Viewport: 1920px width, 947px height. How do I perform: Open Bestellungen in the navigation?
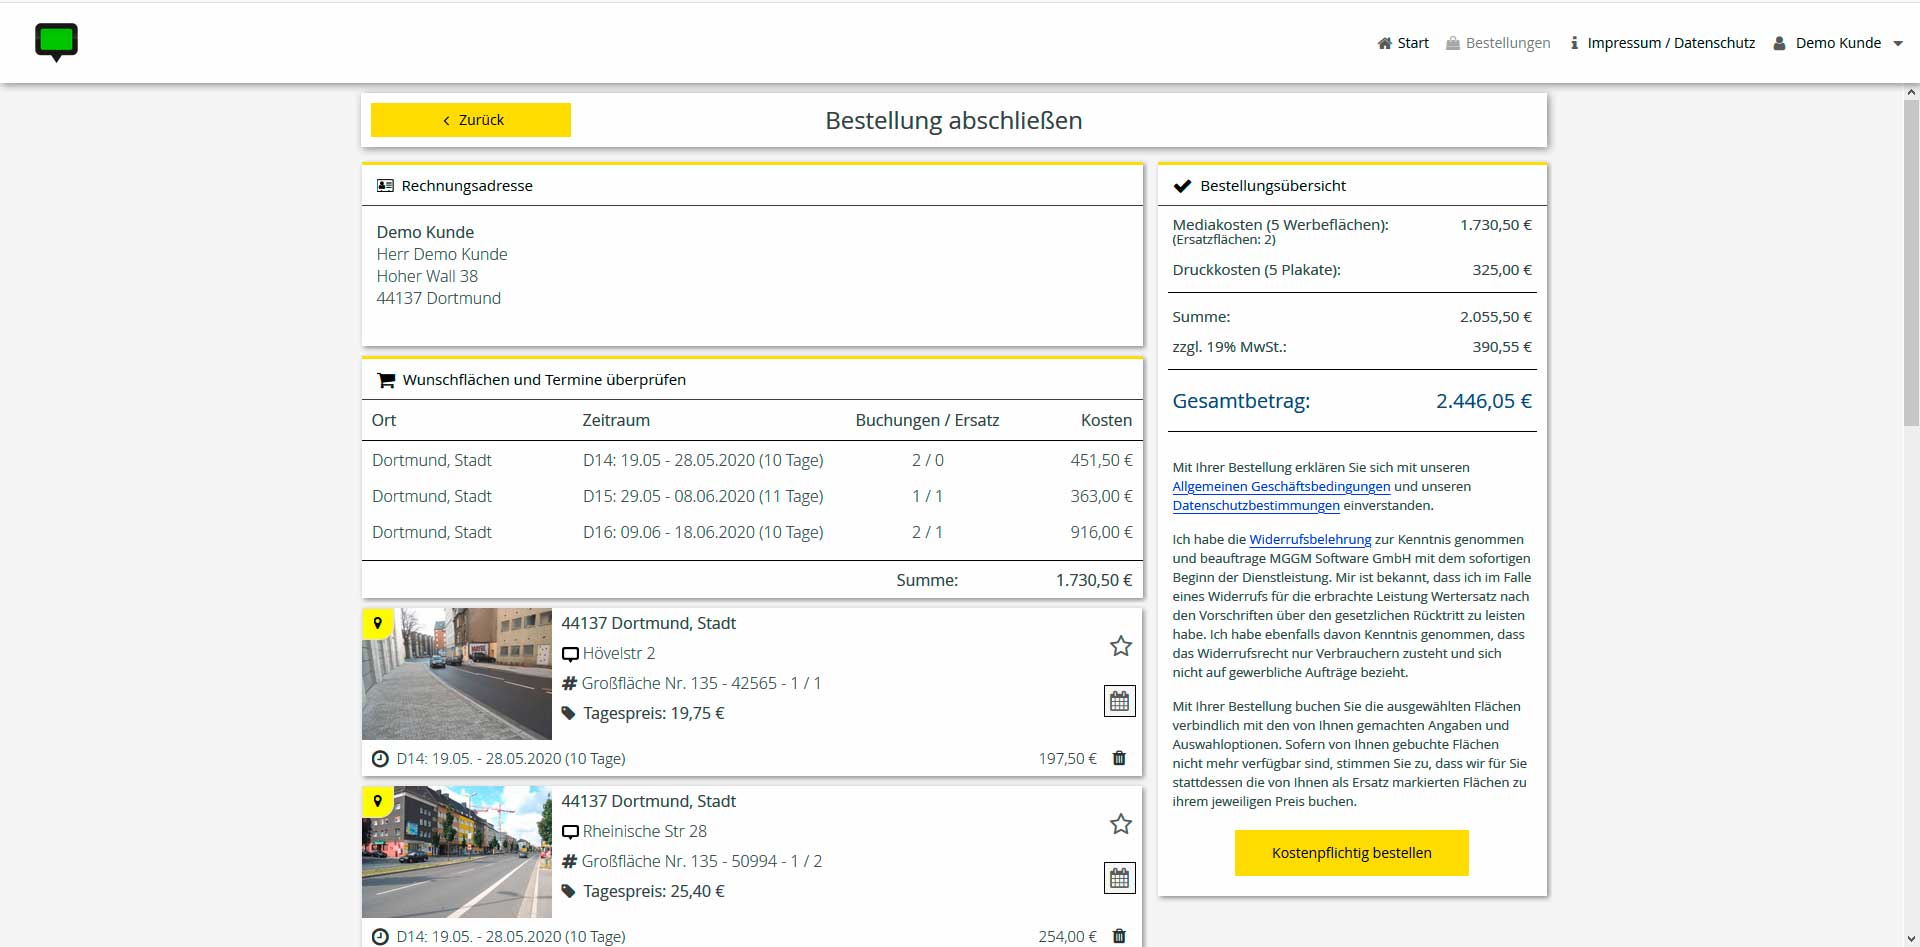click(1498, 43)
